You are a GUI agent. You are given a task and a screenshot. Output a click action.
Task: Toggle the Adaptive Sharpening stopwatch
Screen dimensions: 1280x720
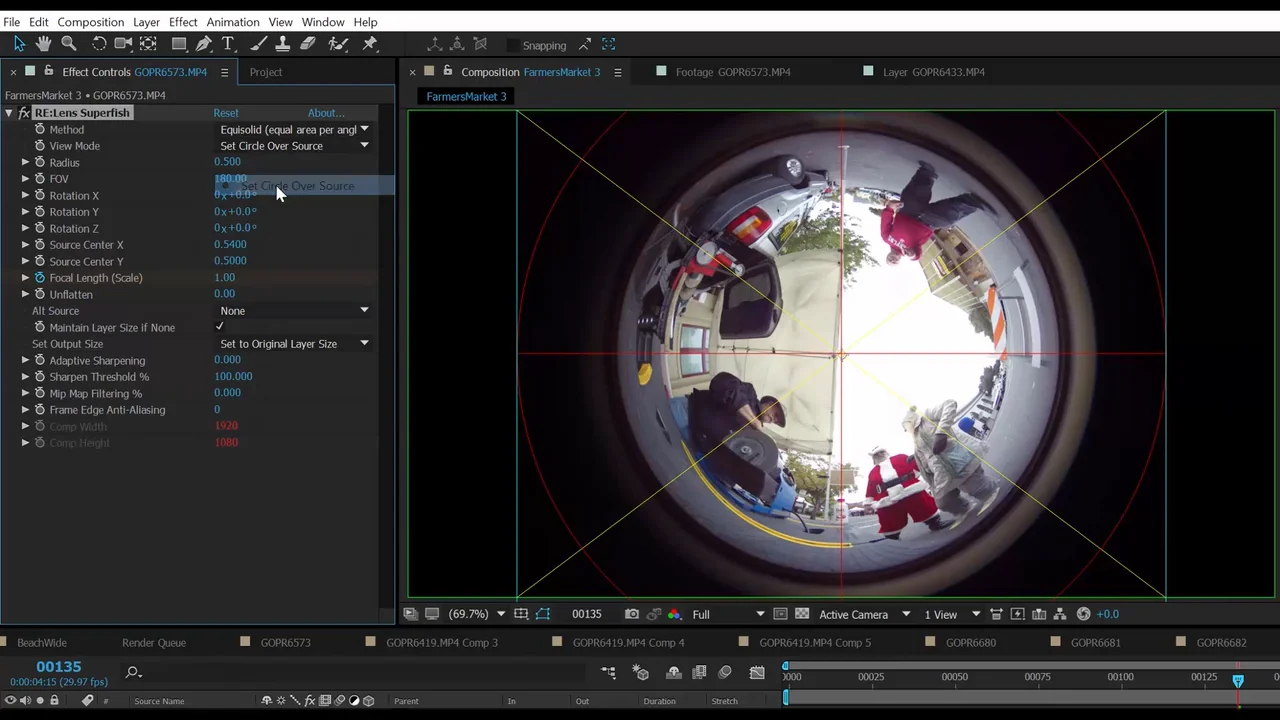coord(40,360)
